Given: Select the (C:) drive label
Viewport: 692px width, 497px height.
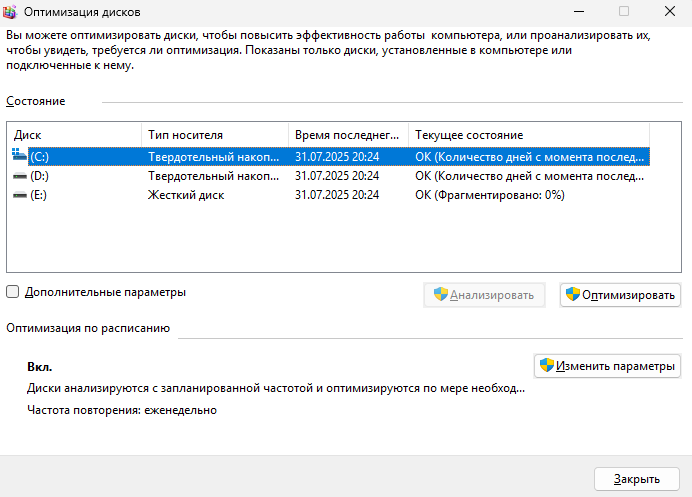Looking at the screenshot, I should (39, 157).
